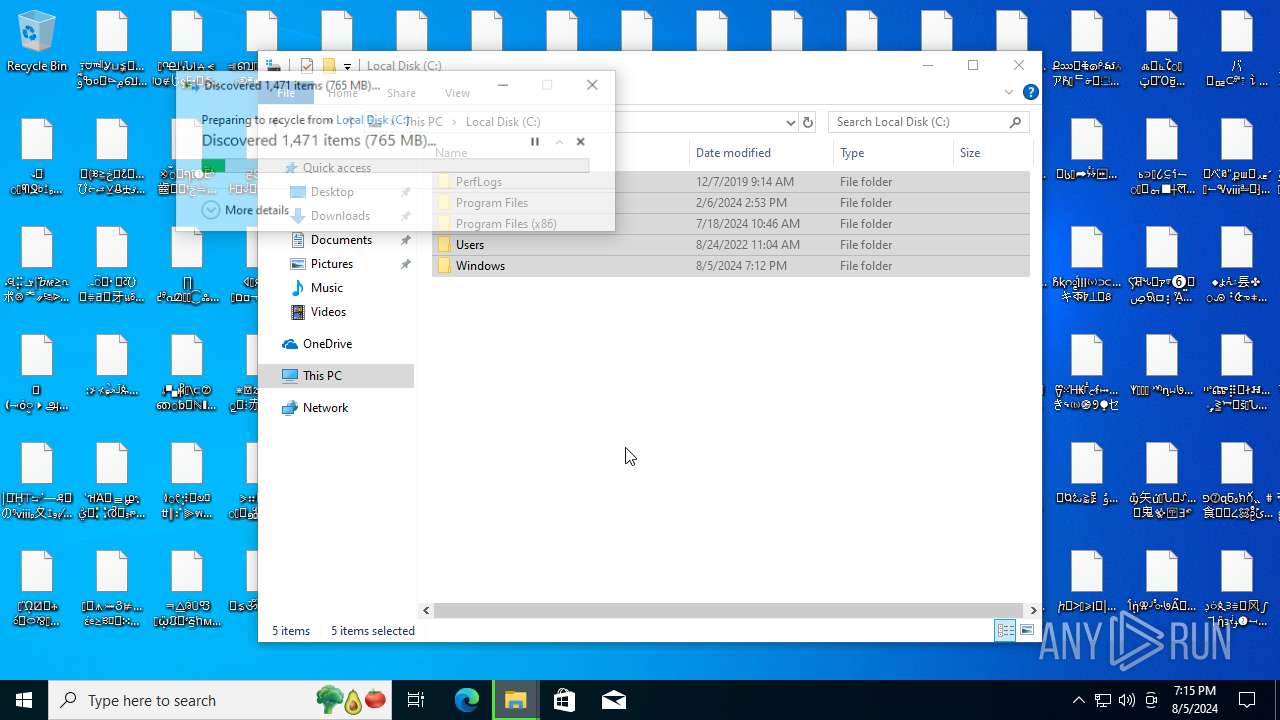Click the Windows folder icon
Screen dimensions: 1280x720
click(445, 266)
